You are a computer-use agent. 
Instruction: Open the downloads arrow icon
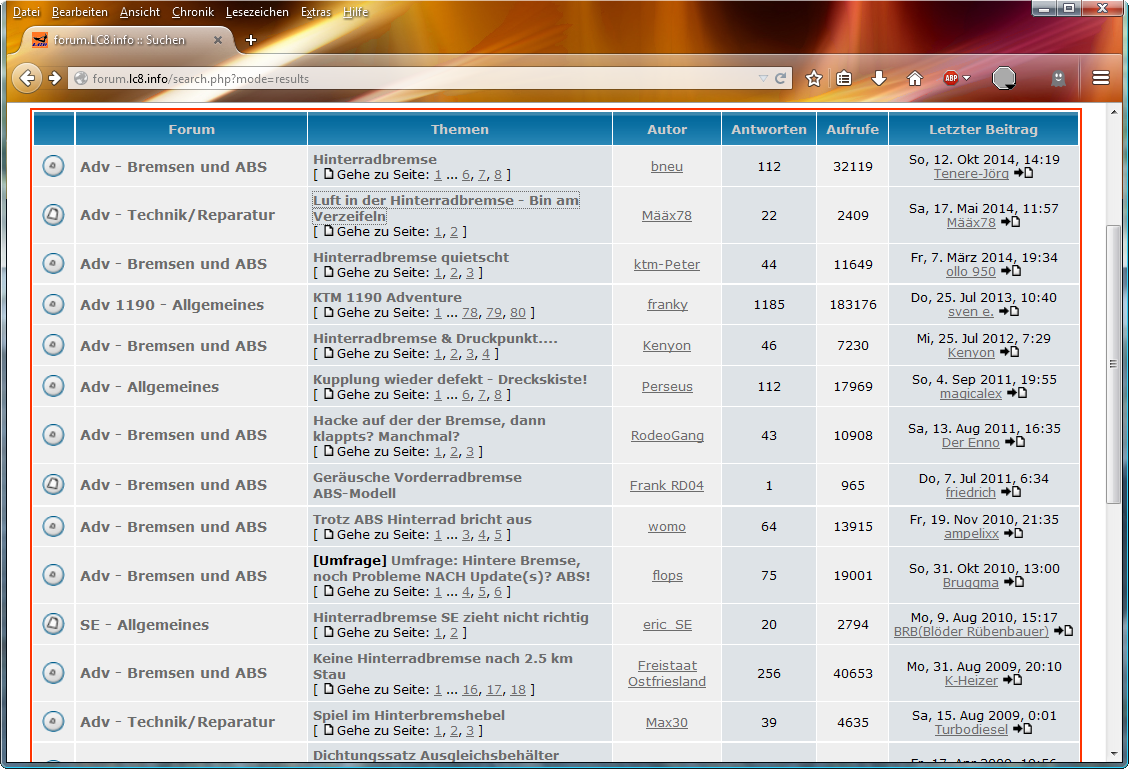(879, 78)
